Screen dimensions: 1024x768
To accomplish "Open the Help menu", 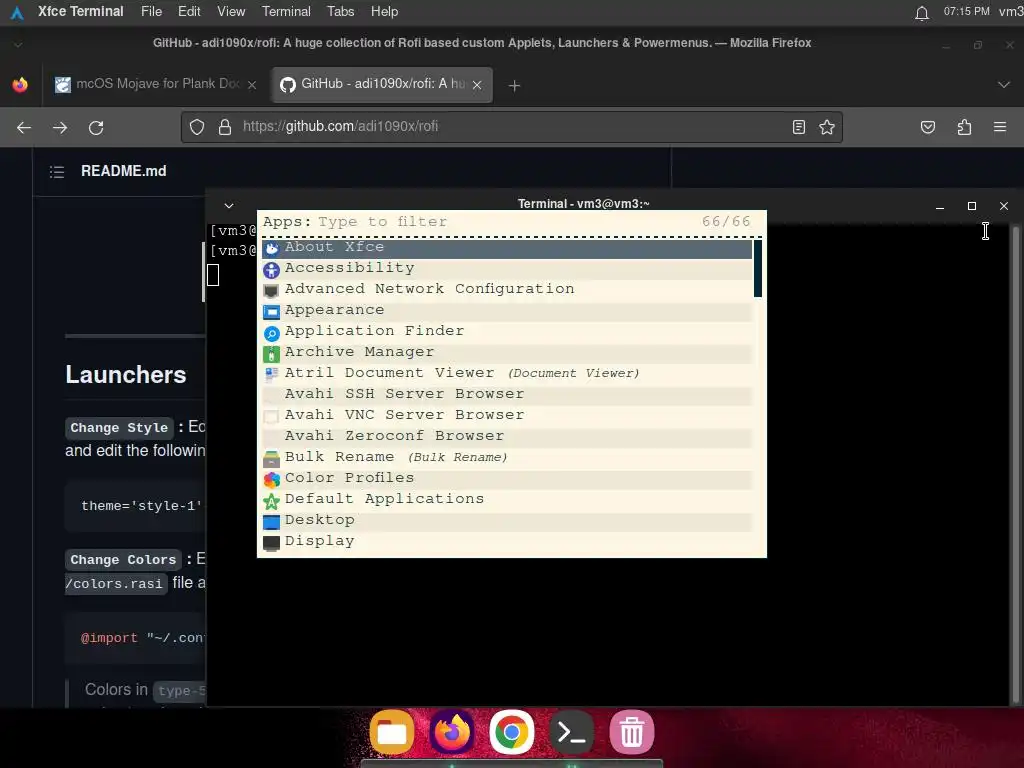I will pos(384,12).
